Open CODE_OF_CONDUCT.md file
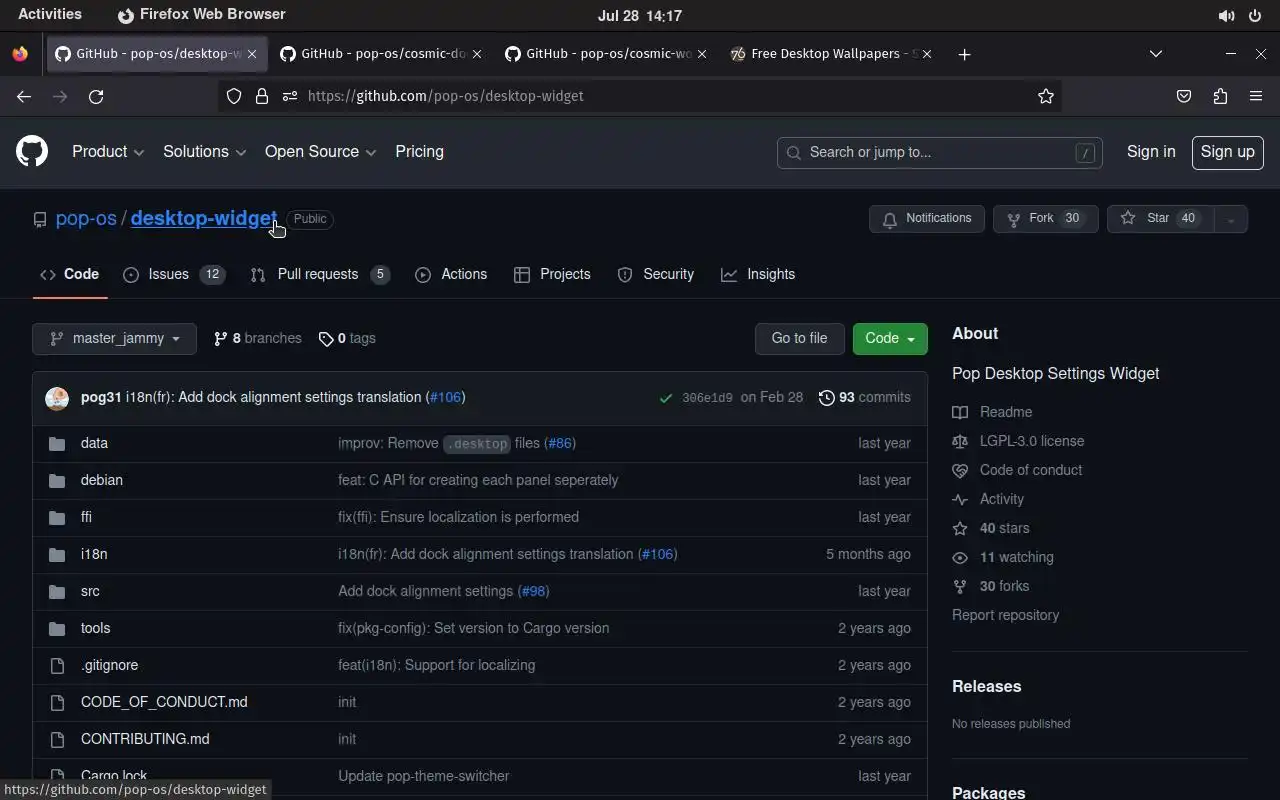 (x=164, y=702)
